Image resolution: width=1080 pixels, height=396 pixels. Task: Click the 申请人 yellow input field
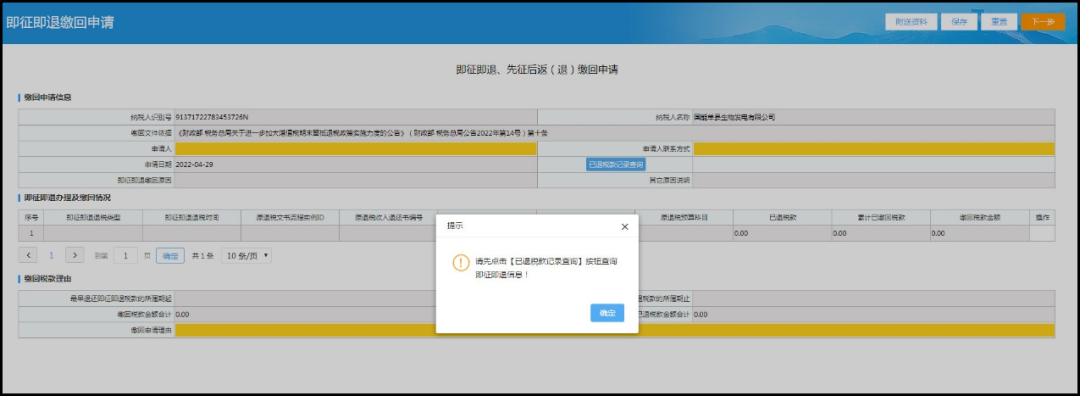pyautogui.click(x=356, y=149)
